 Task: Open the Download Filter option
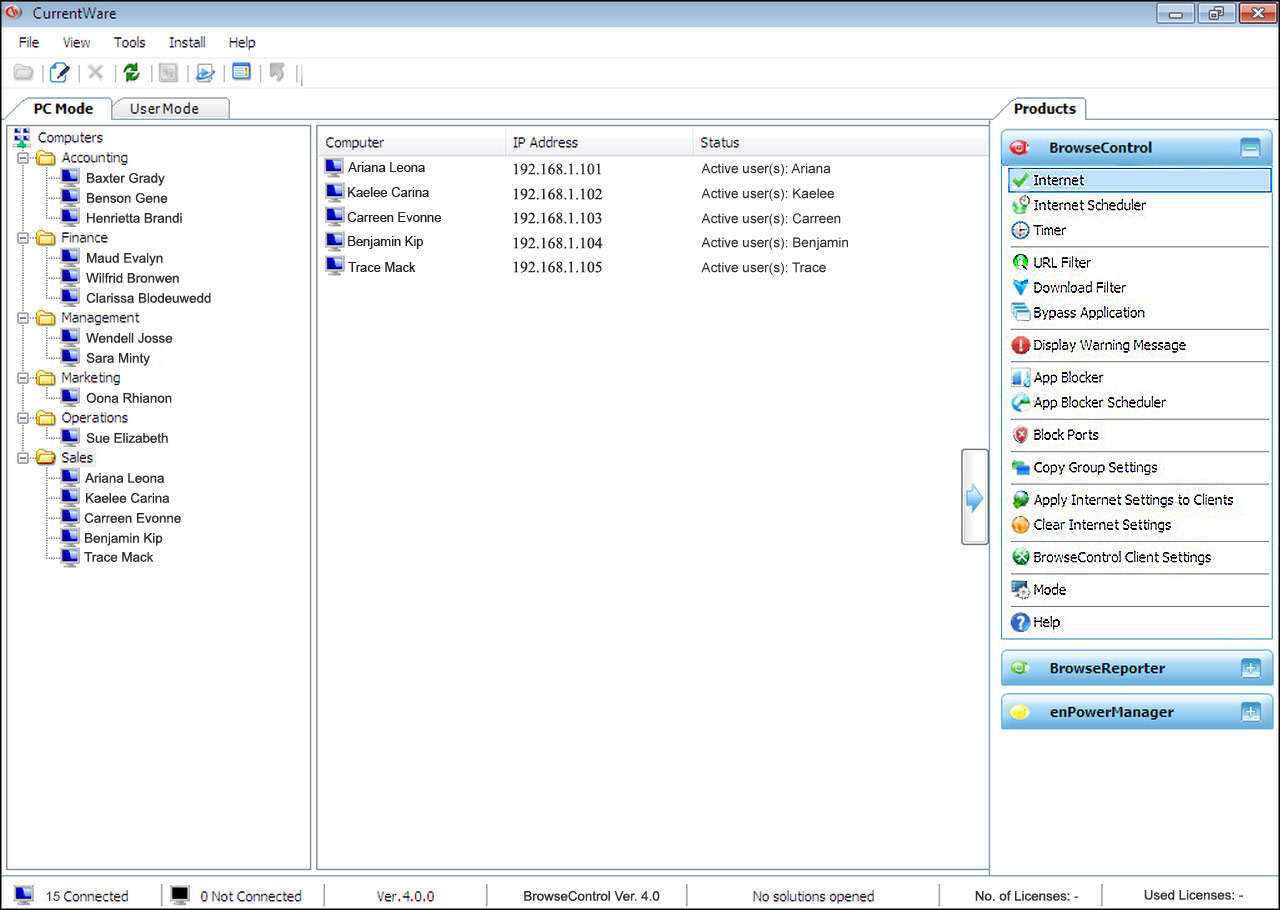coord(1079,287)
